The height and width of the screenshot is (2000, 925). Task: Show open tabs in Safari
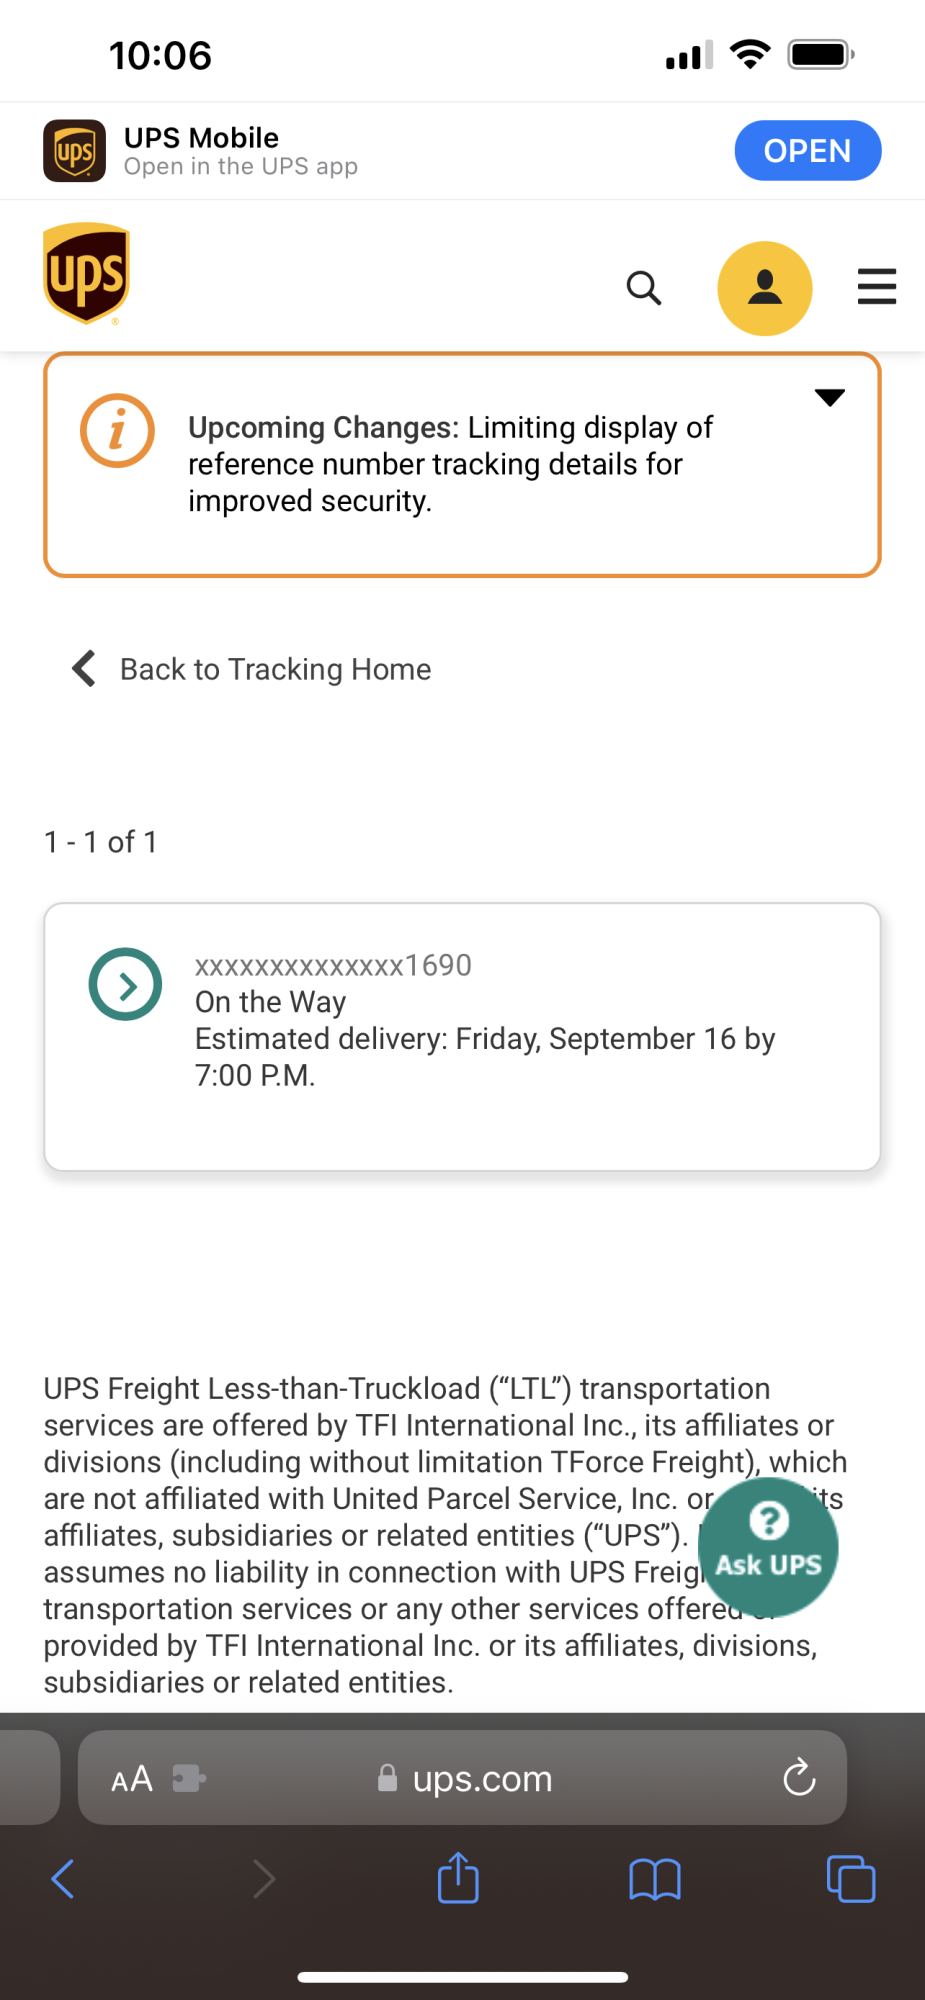851,1879
